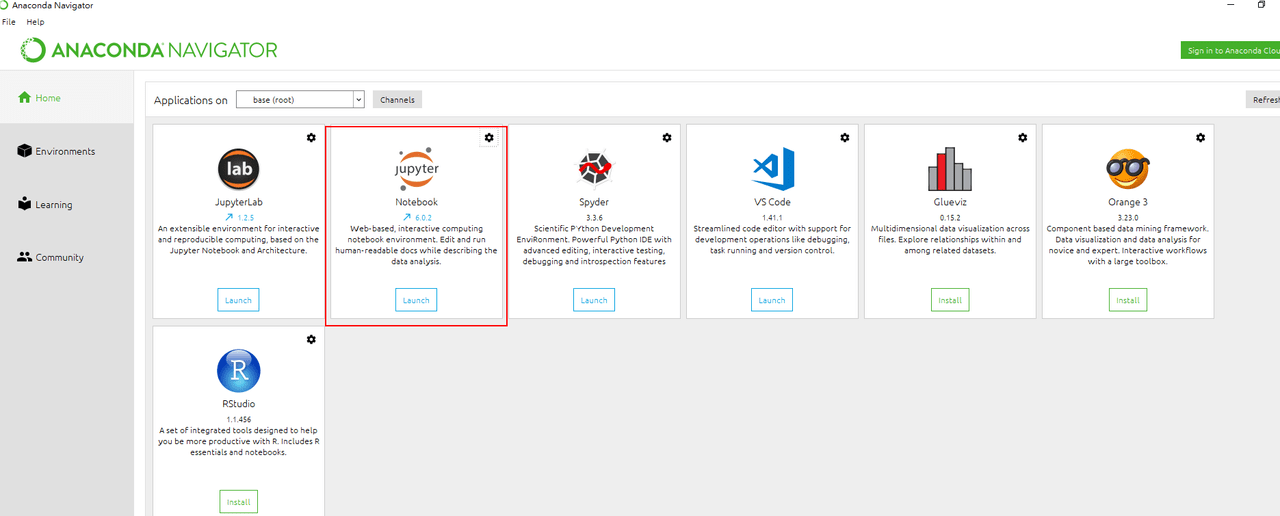Launch JupyterLab
Viewport: 1280px width, 516px height.
238,300
